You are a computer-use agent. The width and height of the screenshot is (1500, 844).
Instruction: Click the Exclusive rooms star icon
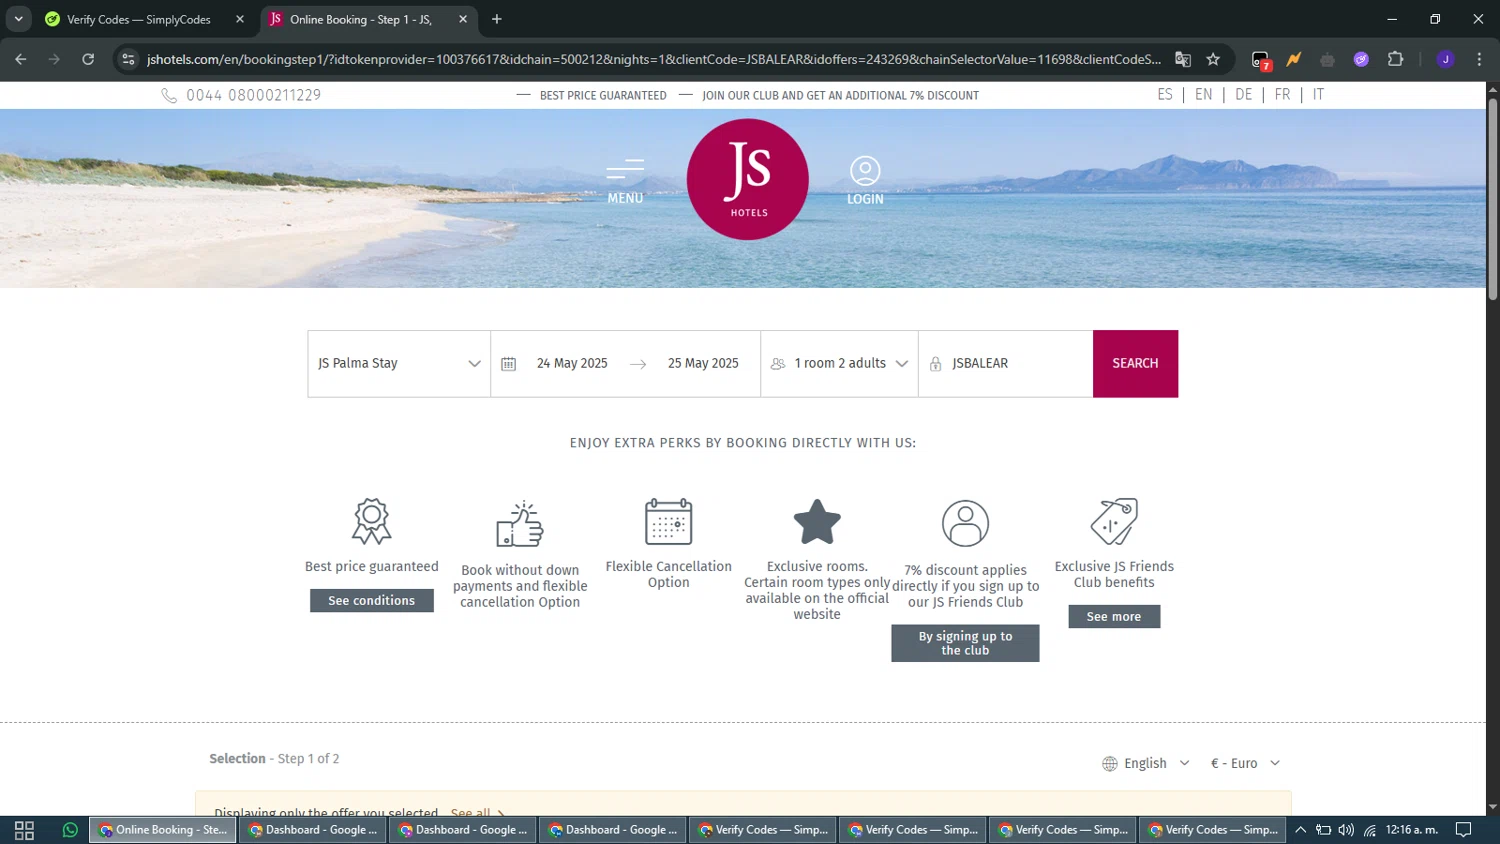click(817, 521)
